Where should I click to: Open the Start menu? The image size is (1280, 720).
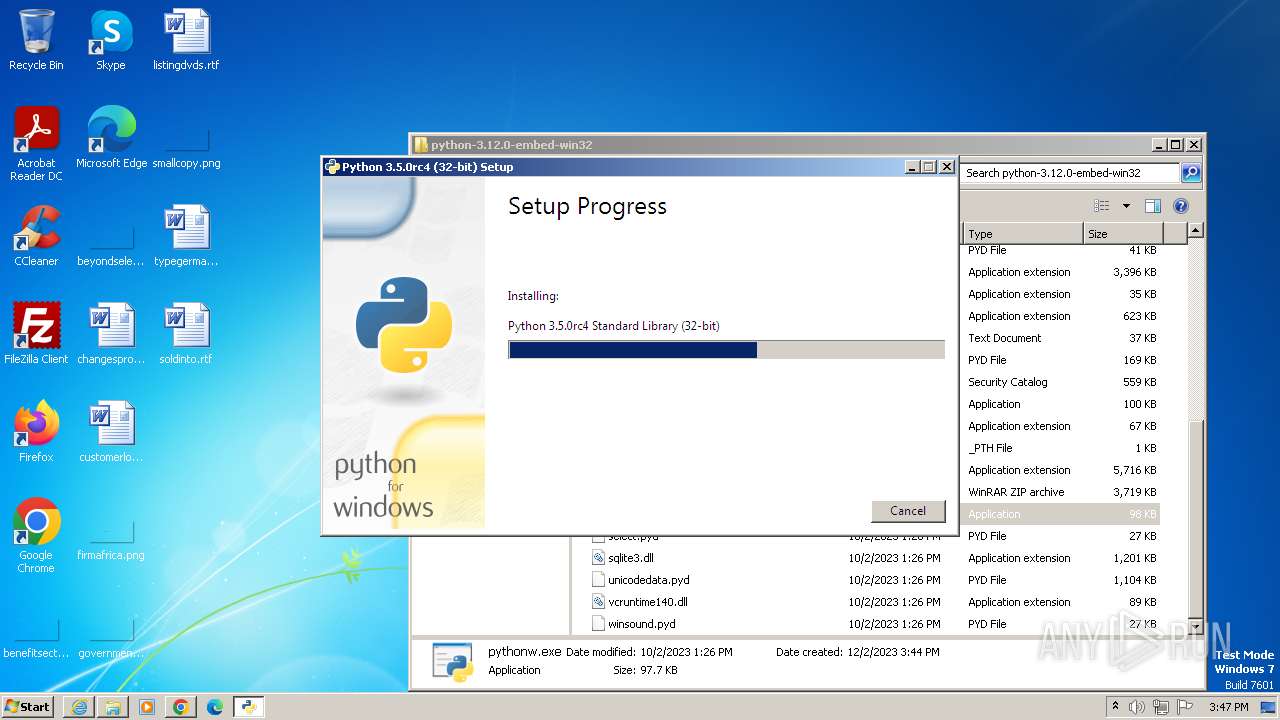pyautogui.click(x=28, y=707)
